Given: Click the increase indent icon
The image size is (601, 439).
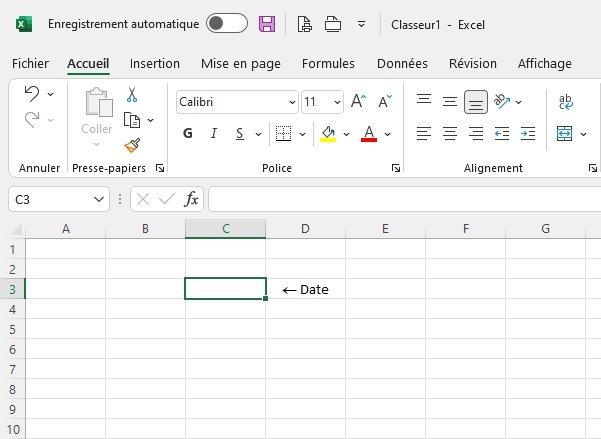Looking at the screenshot, I should point(527,133).
